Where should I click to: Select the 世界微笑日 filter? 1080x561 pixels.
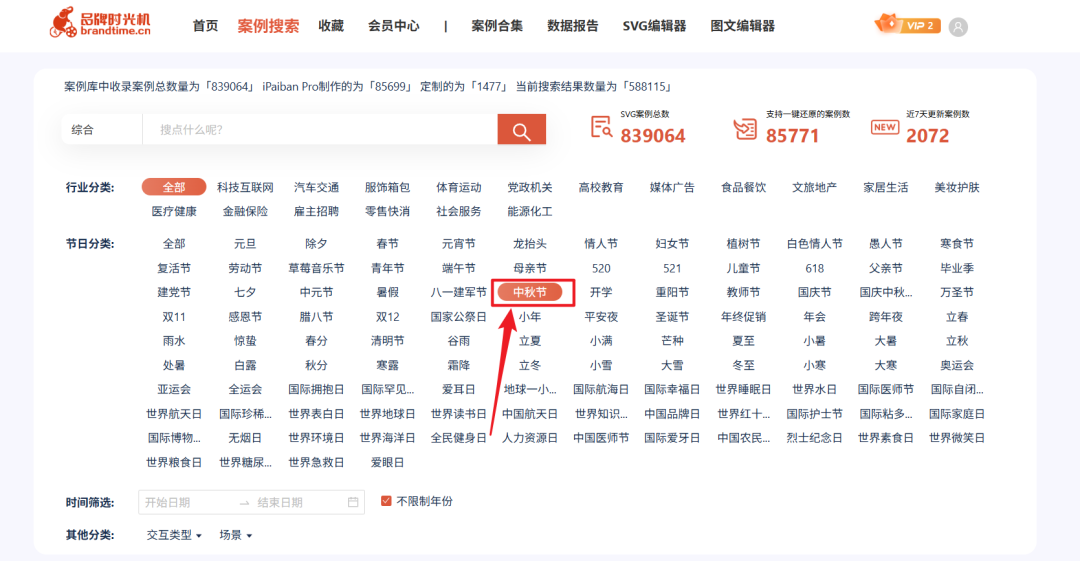957,438
